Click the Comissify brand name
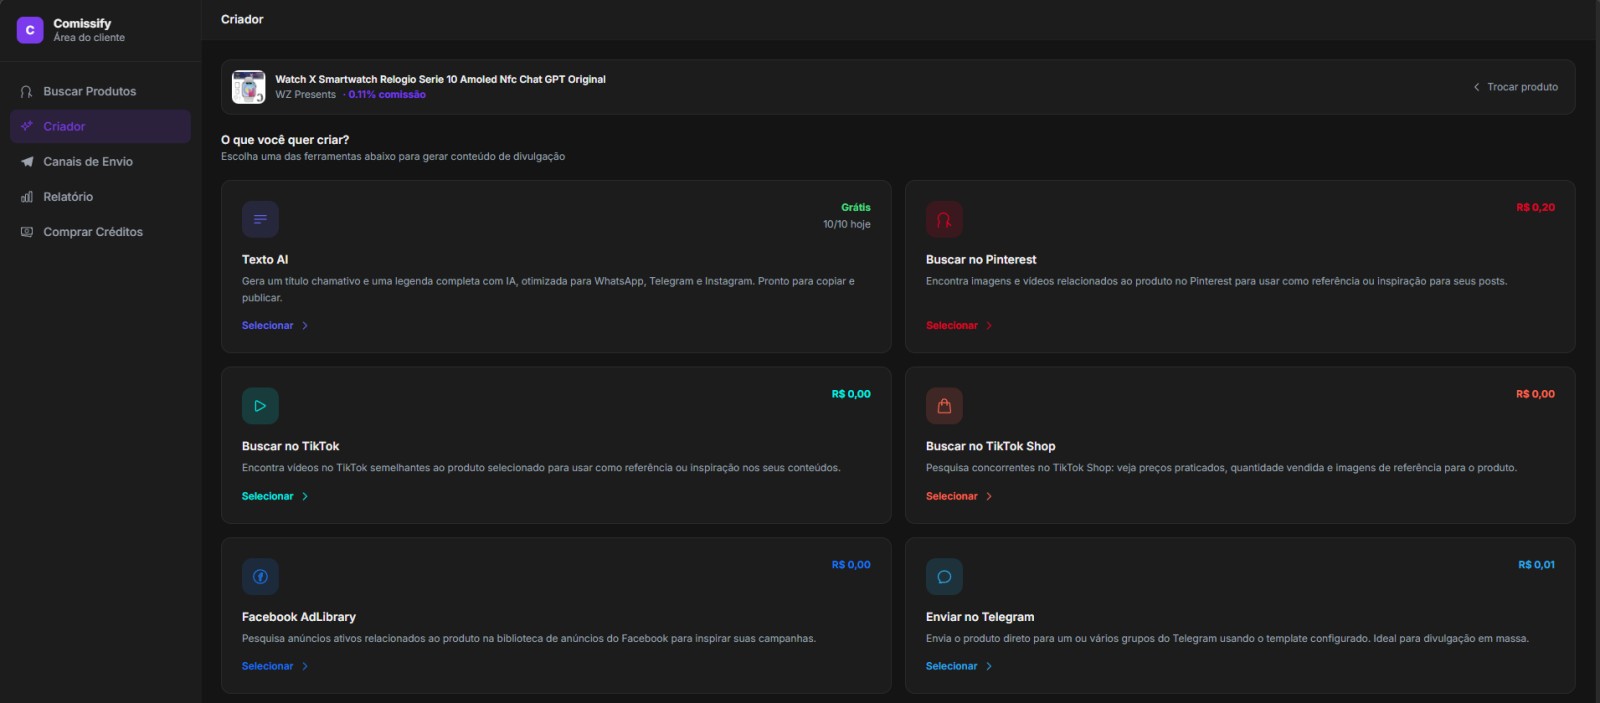1600x703 pixels. [82, 23]
